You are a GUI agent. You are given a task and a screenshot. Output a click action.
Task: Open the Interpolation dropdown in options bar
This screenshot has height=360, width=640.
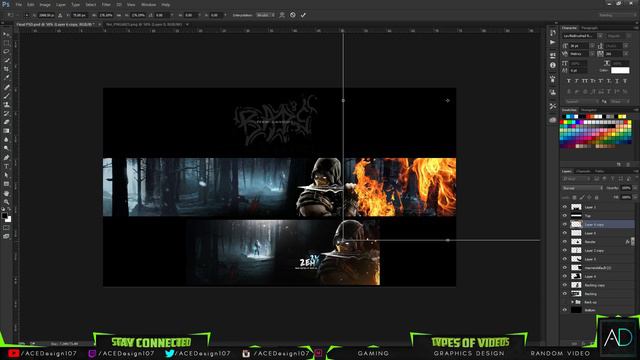coord(265,15)
